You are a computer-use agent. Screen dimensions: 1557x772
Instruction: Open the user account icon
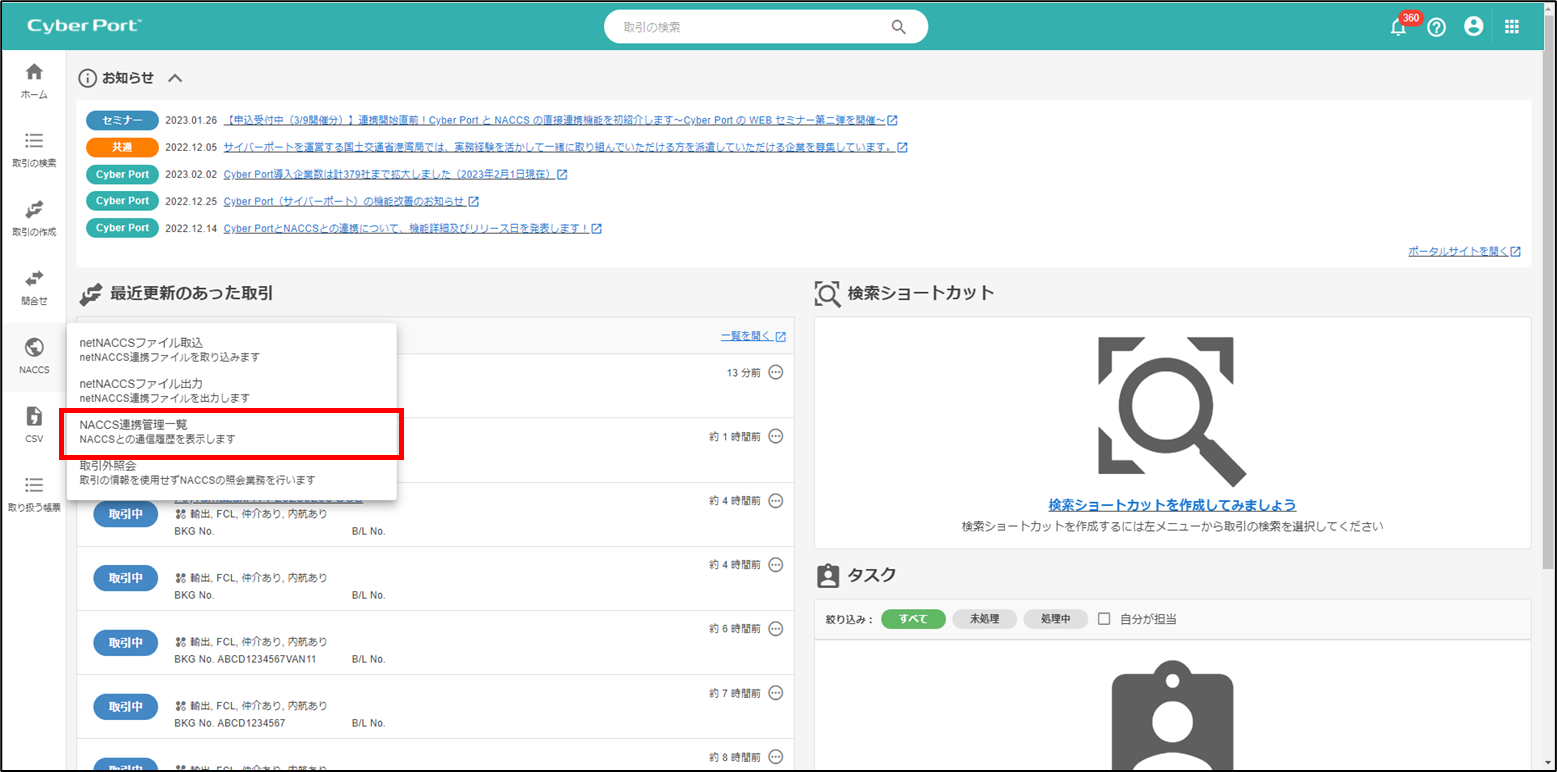pyautogui.click(x=1473, y=27)
